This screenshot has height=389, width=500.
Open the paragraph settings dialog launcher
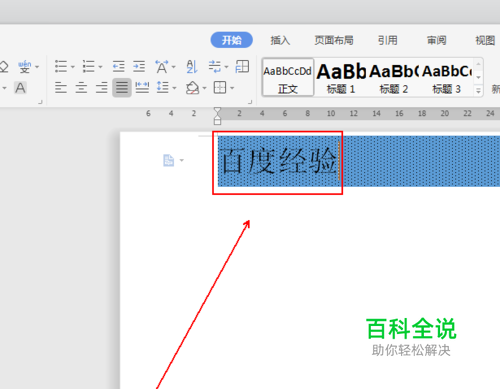(x=250, y=102)
